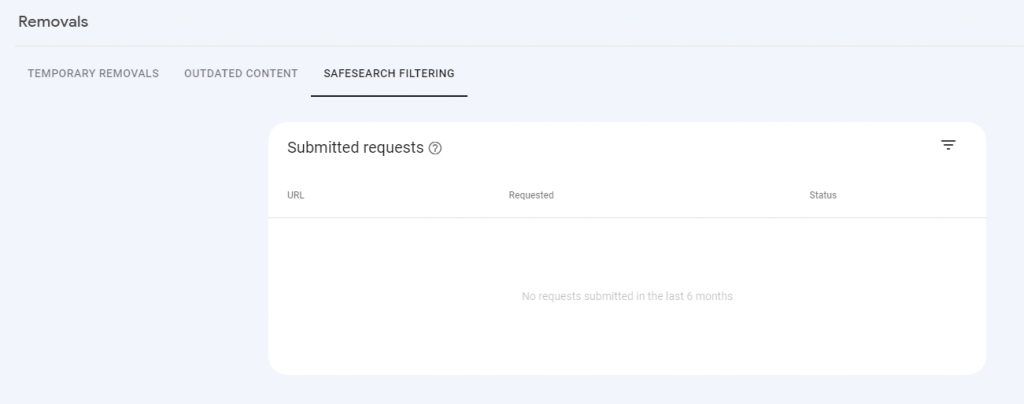Viewport: 1024px width, 404px height.
Task: Click the Status column header
Action: pyautogui.click(x=823, y=195)
